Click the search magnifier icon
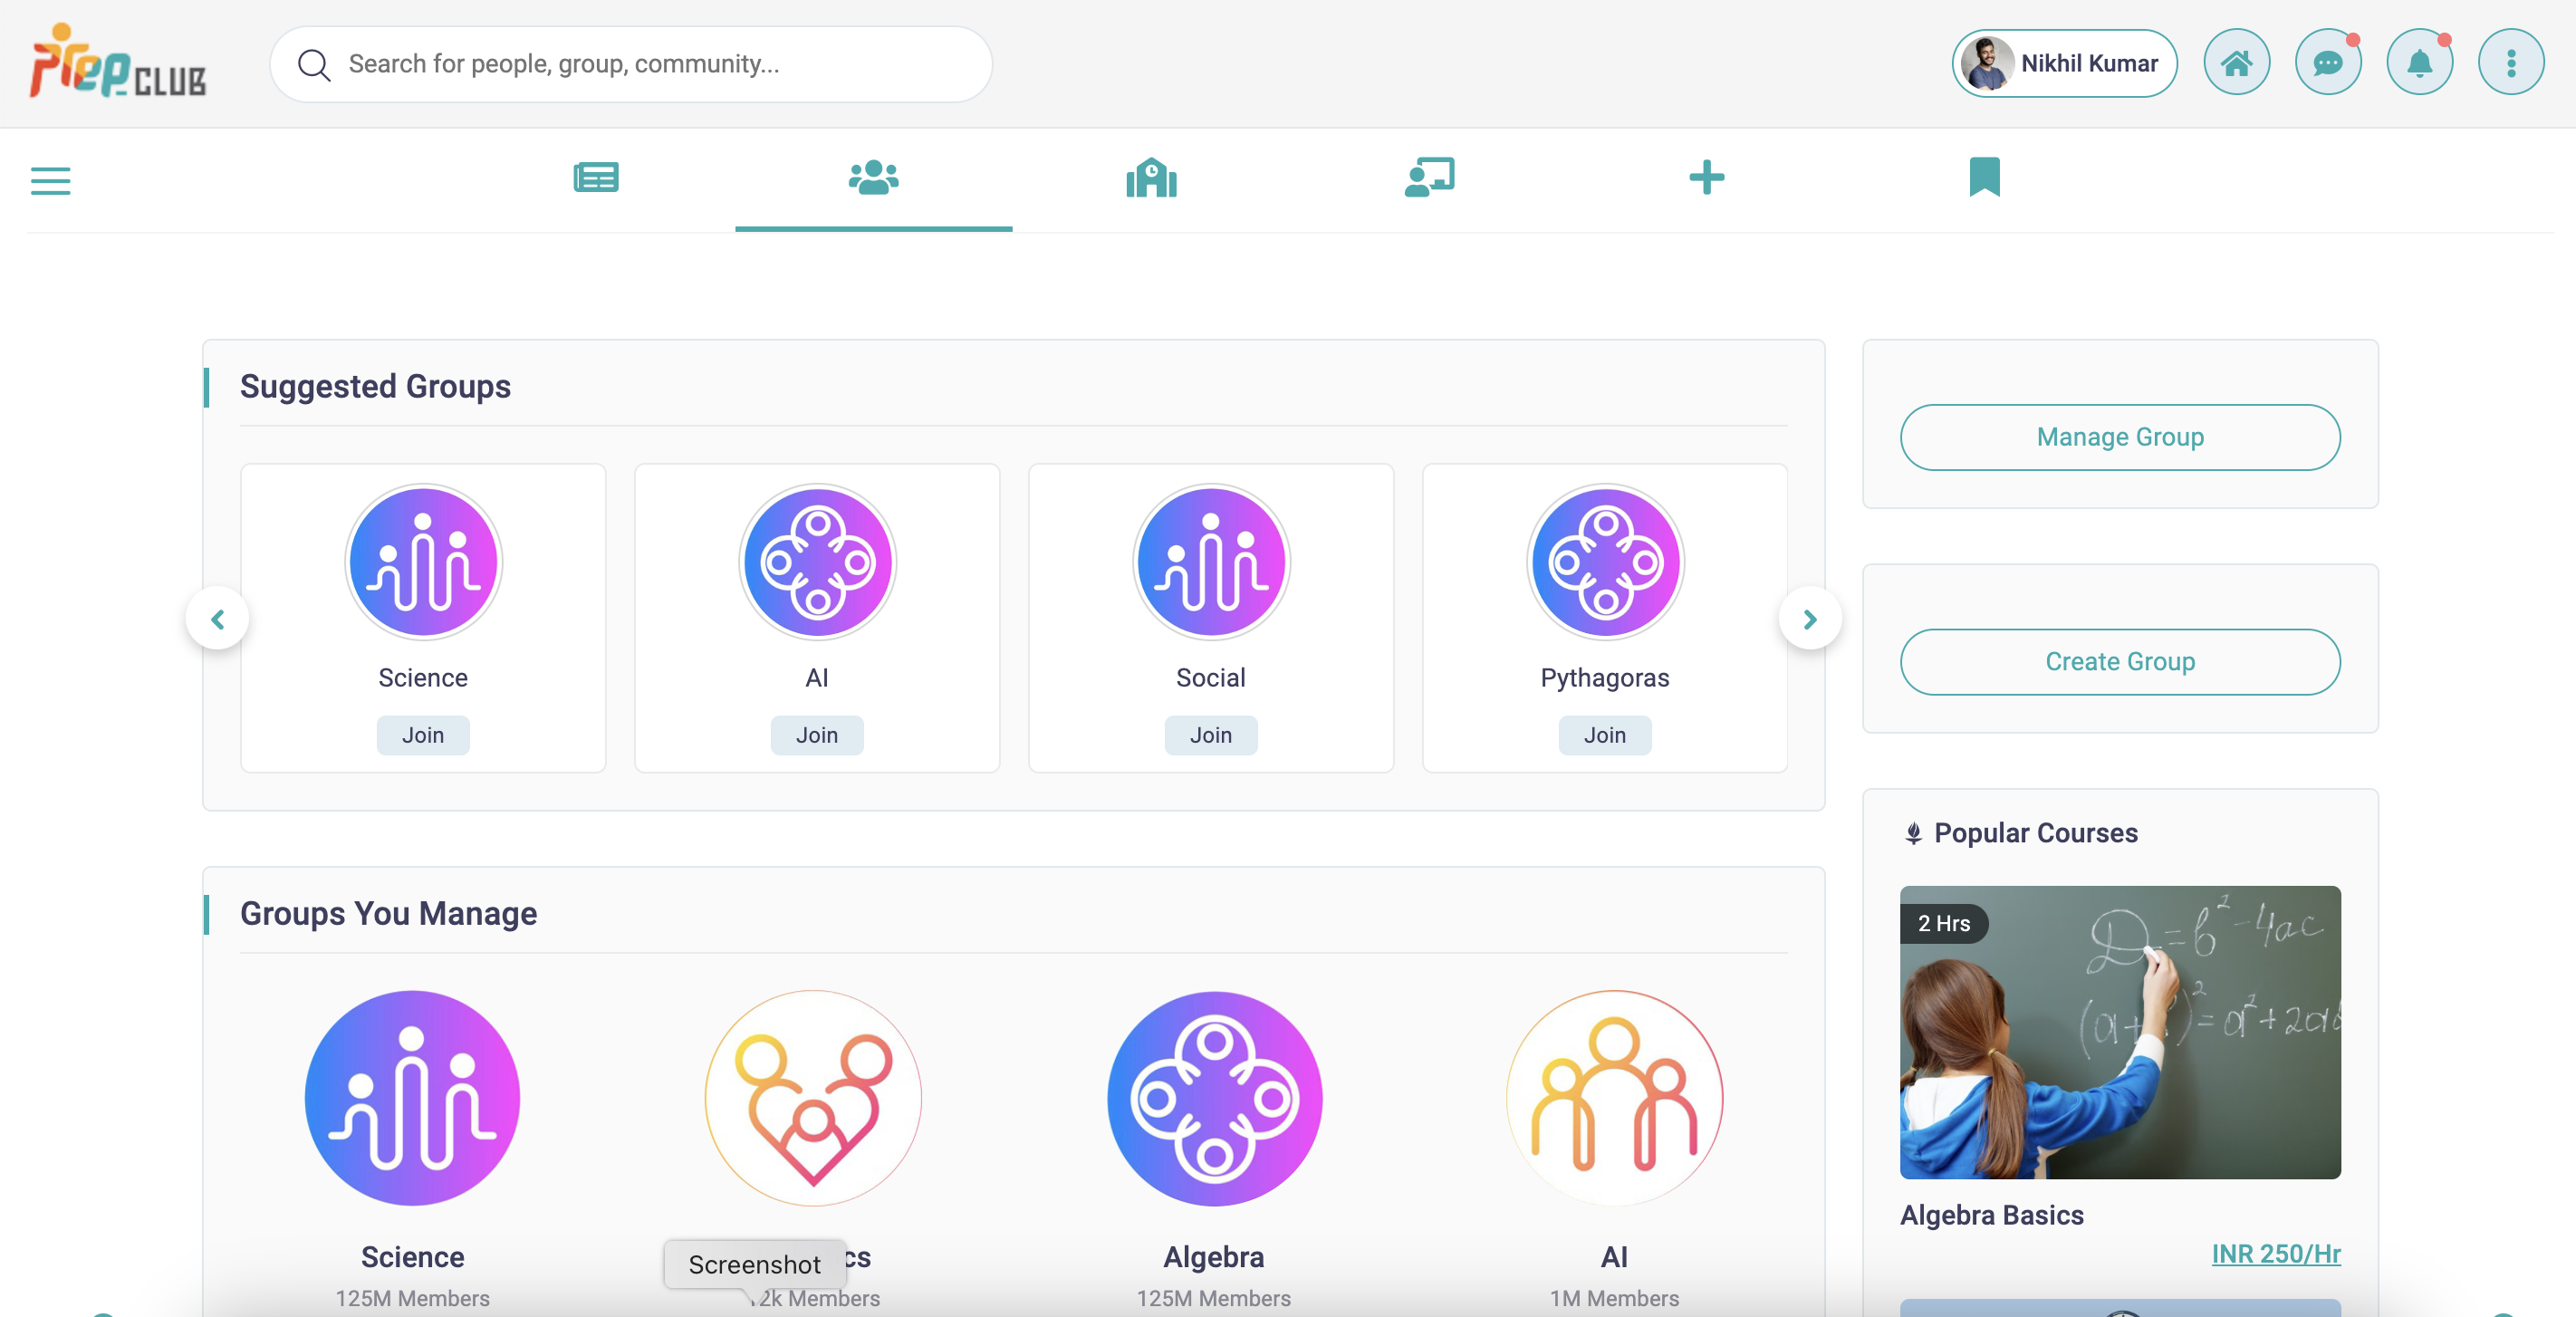The image size is (2576, 1317). (313, 64)
